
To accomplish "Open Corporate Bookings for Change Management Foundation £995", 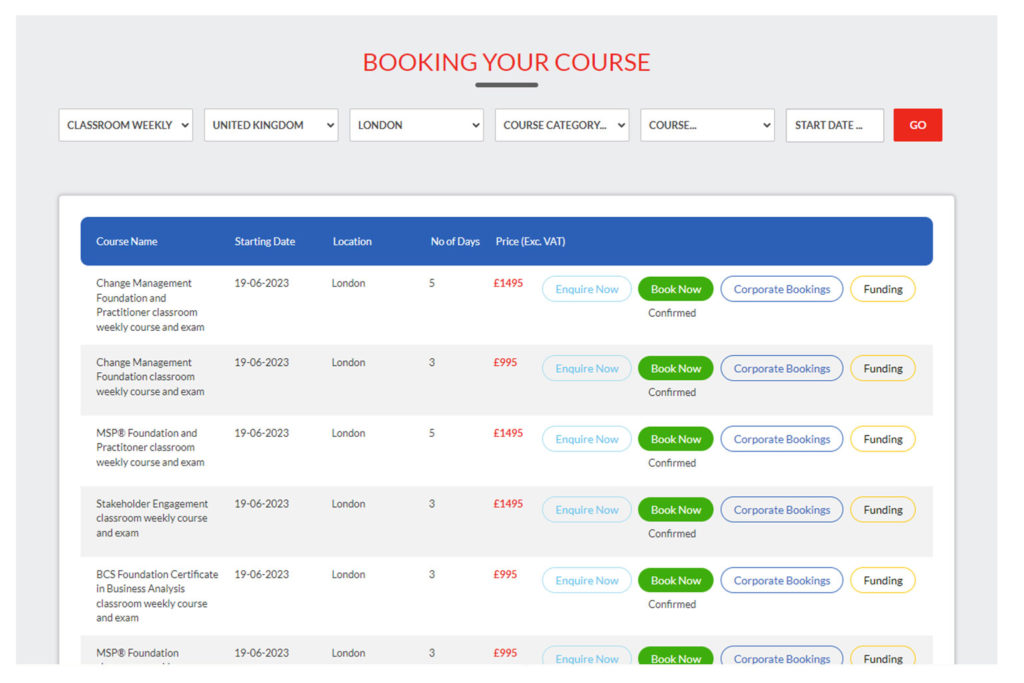I will point(781,368).
